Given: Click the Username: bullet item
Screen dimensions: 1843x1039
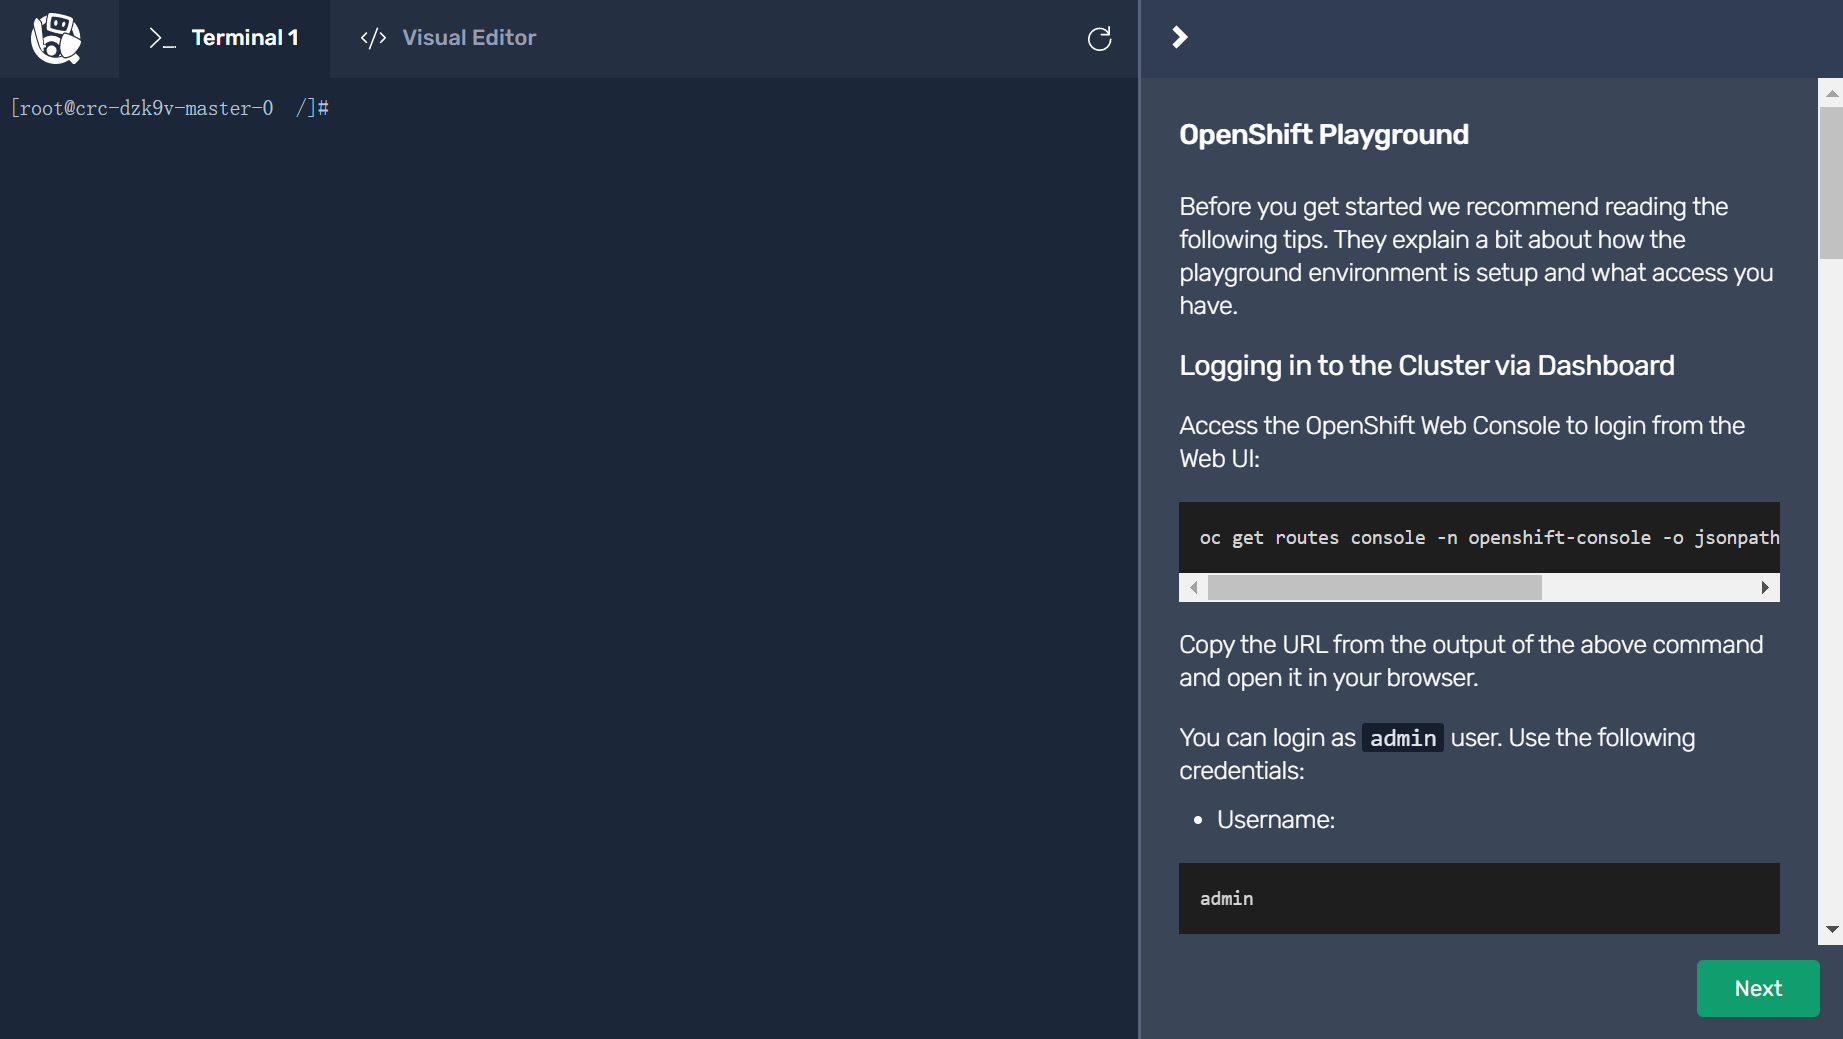Looking at the screenshot, I should [x=1275, y=820].
